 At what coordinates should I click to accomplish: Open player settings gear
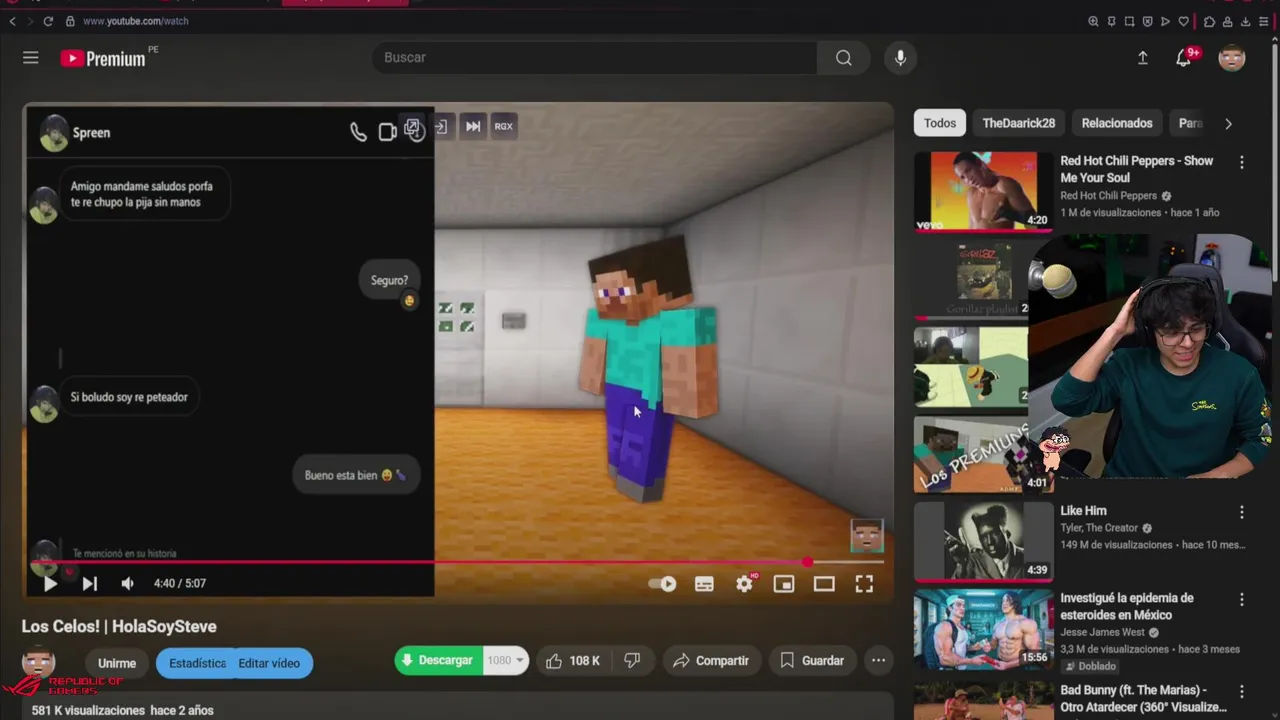click(x=745, y=584)
